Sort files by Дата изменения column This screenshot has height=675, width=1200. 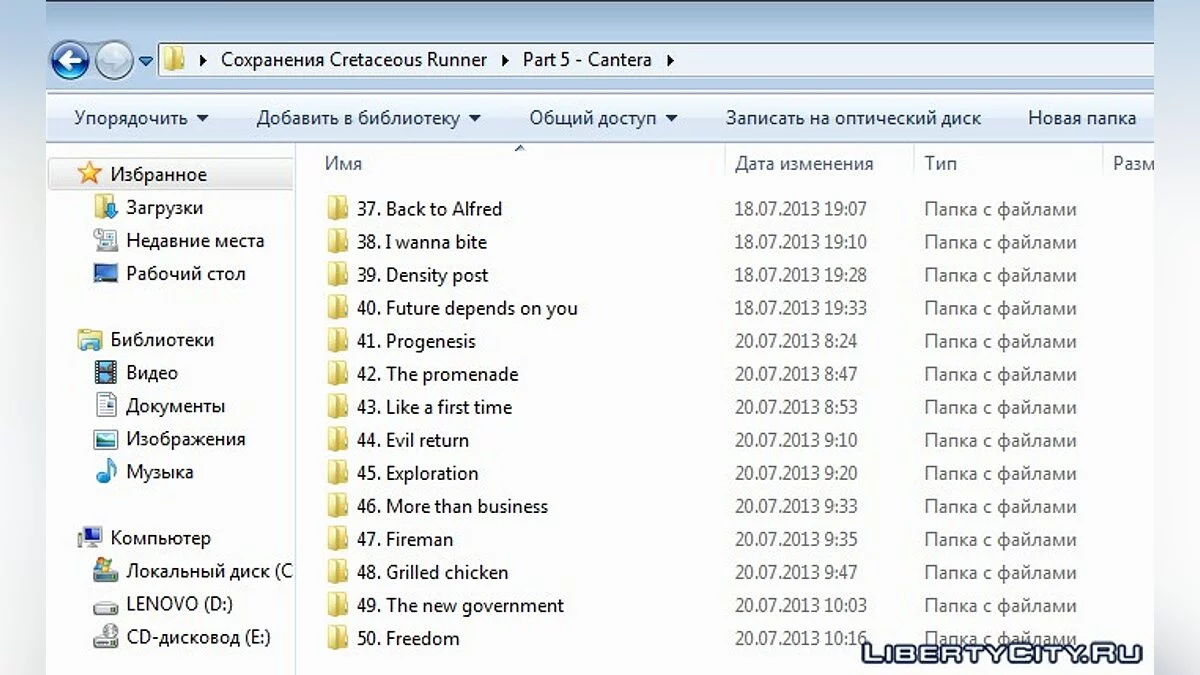pos(804,164)
